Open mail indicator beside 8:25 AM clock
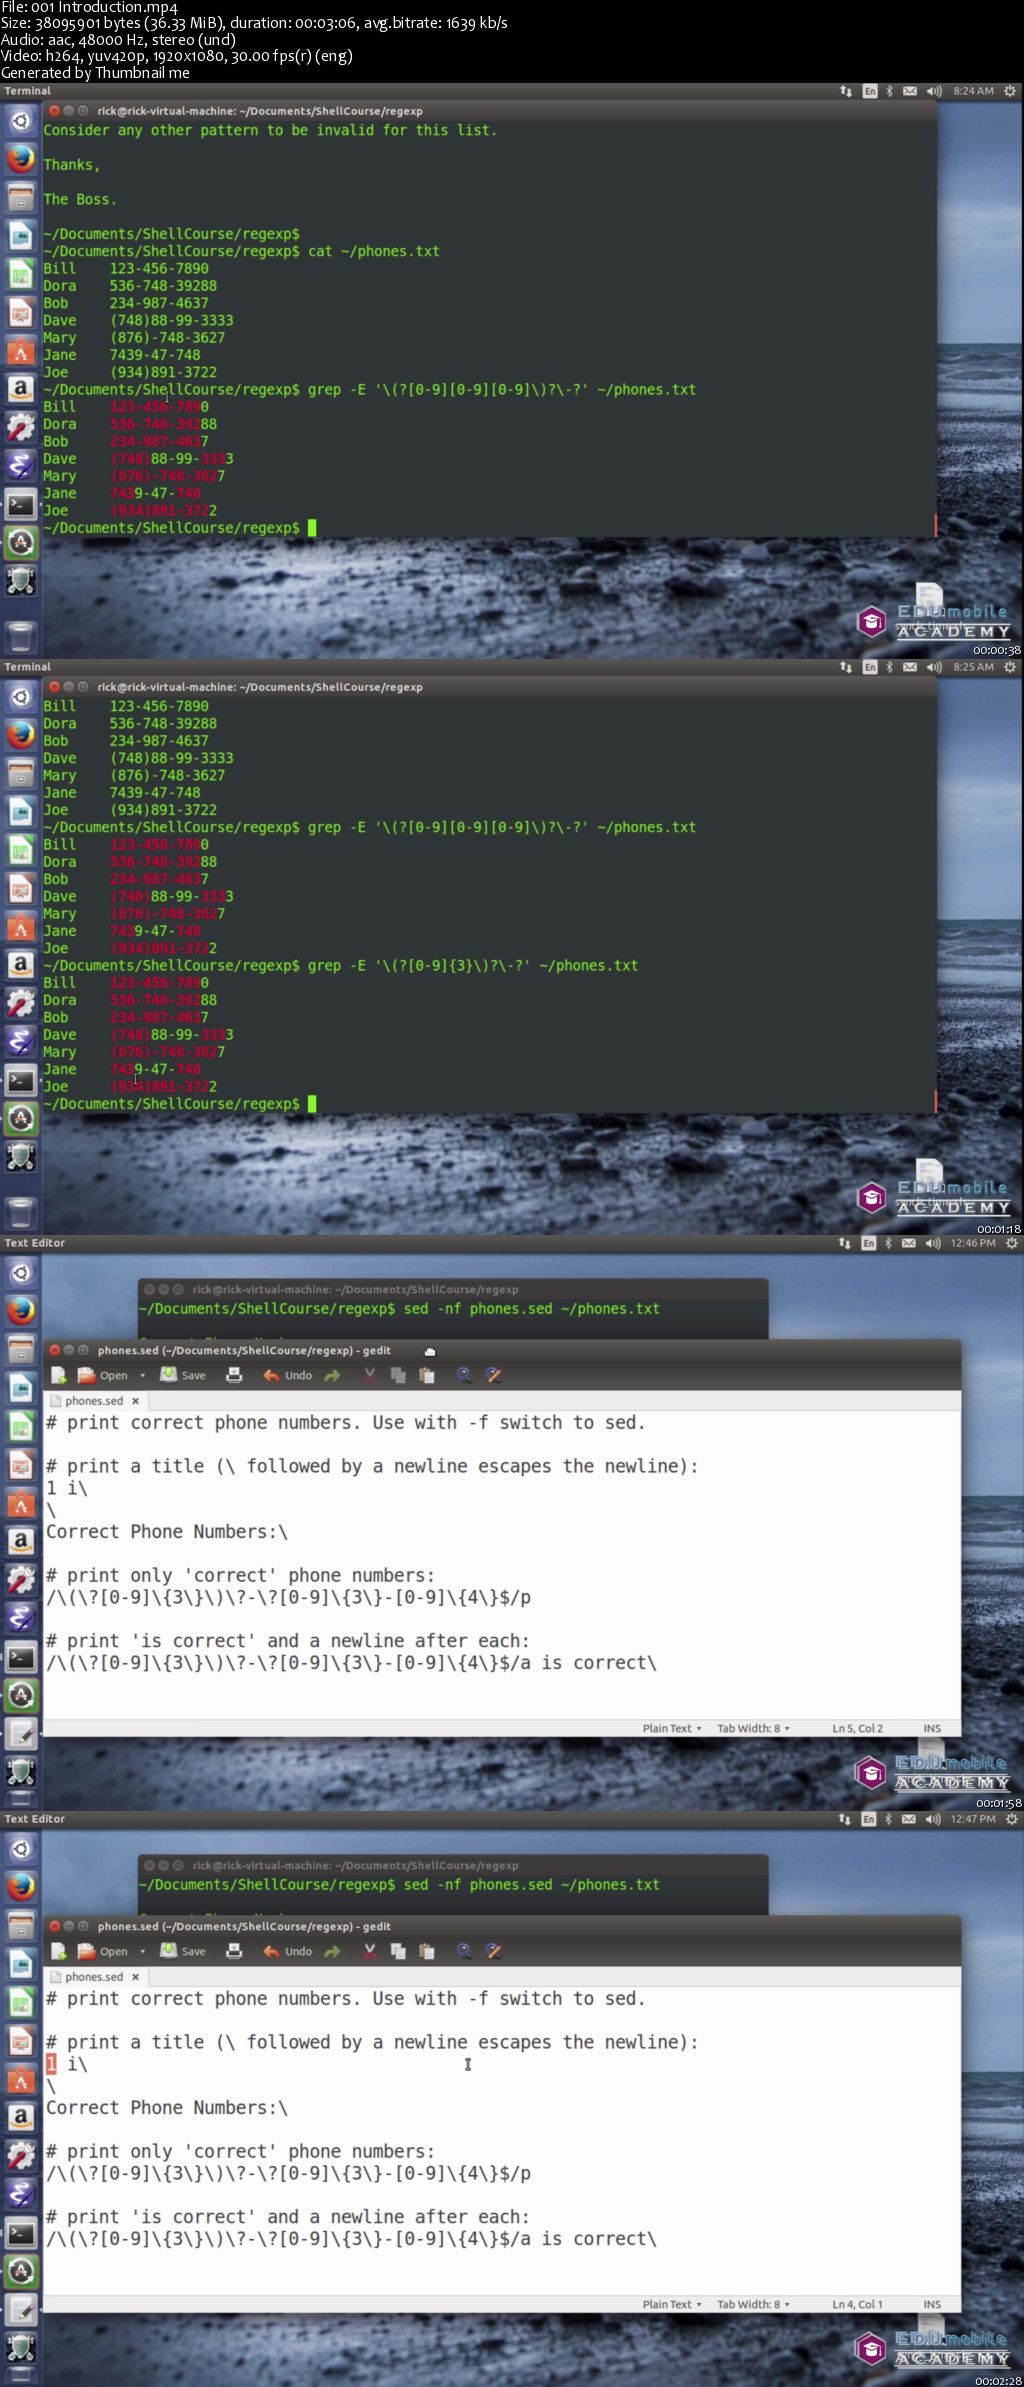This screenshot has height=2387, width=1024. click(x=909, y=667)
